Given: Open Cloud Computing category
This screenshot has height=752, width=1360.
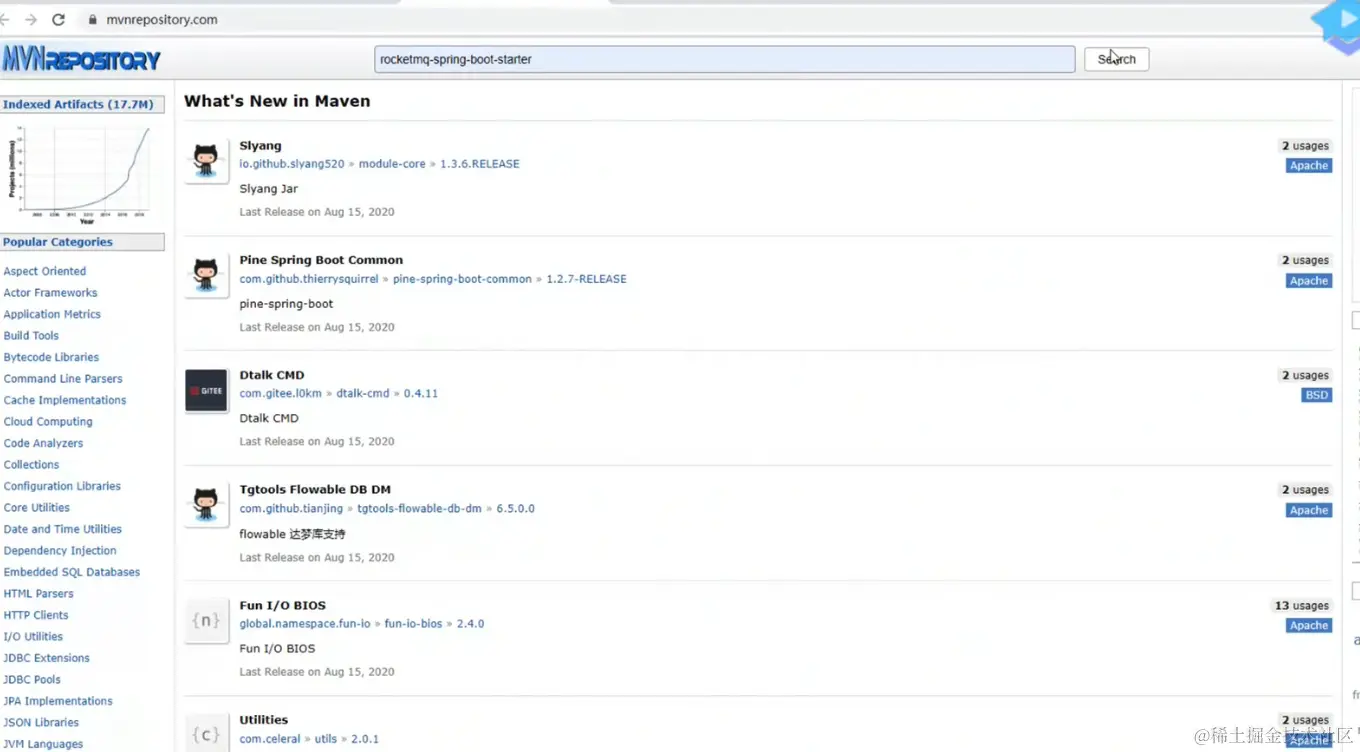Looking at the screenshot, I should (48, 422).
